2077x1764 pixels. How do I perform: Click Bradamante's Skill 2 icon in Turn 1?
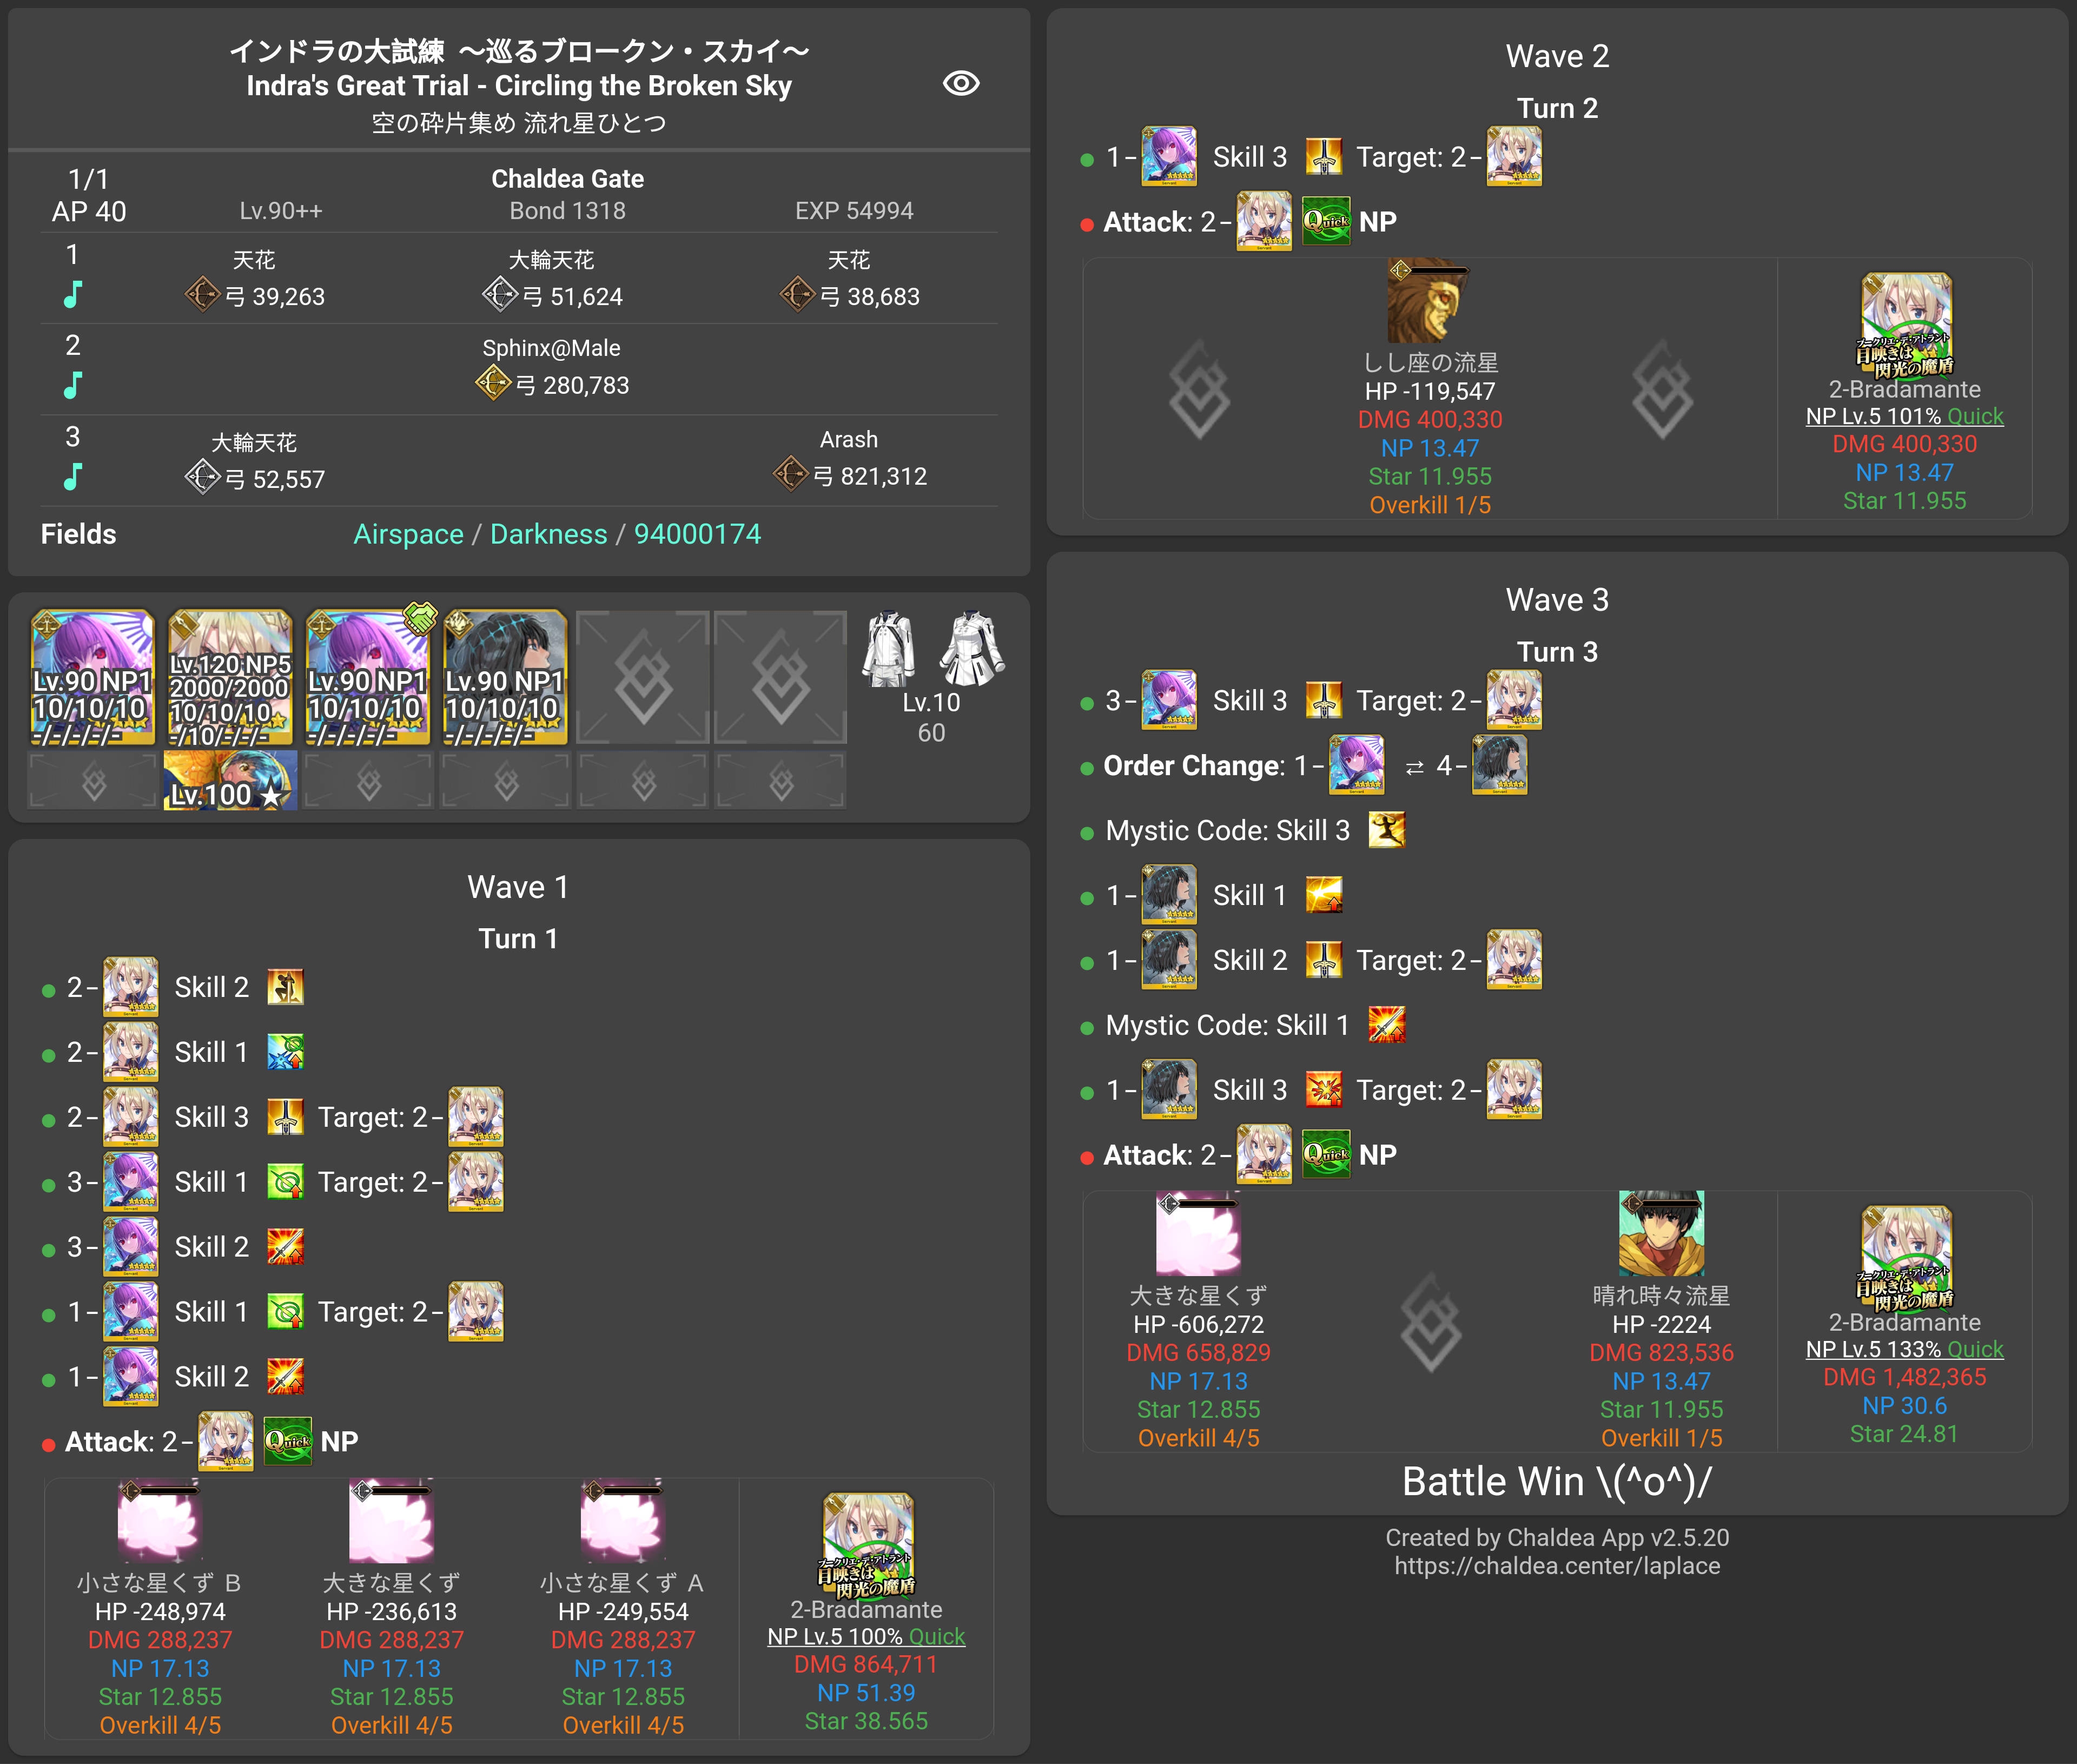click(x=285, y=987)
